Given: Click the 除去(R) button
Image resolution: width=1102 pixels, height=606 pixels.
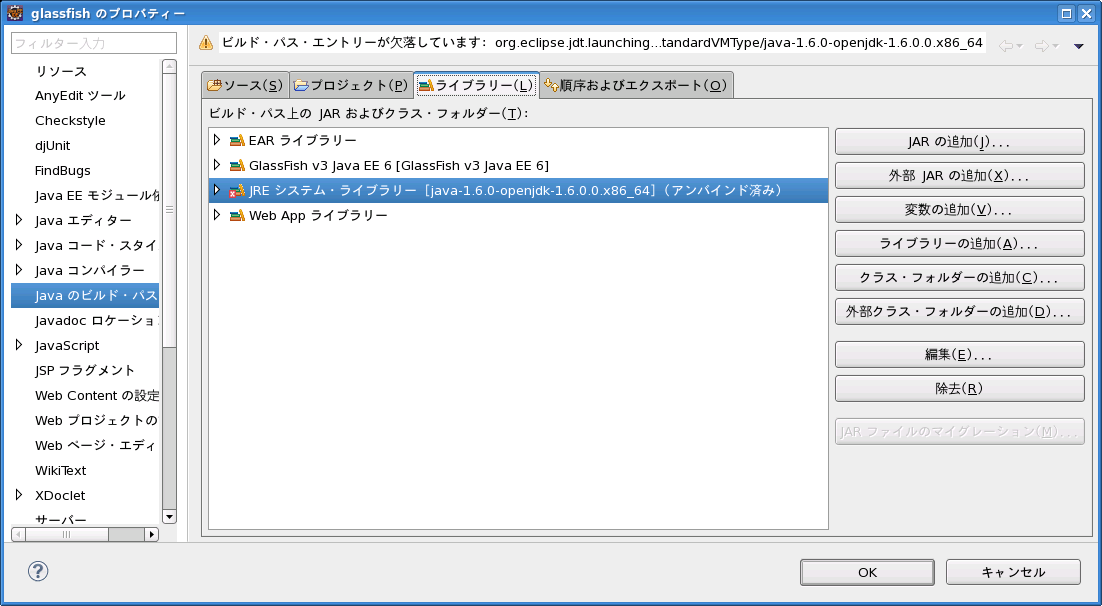Looking at the screenshot, I should (959, 388).
